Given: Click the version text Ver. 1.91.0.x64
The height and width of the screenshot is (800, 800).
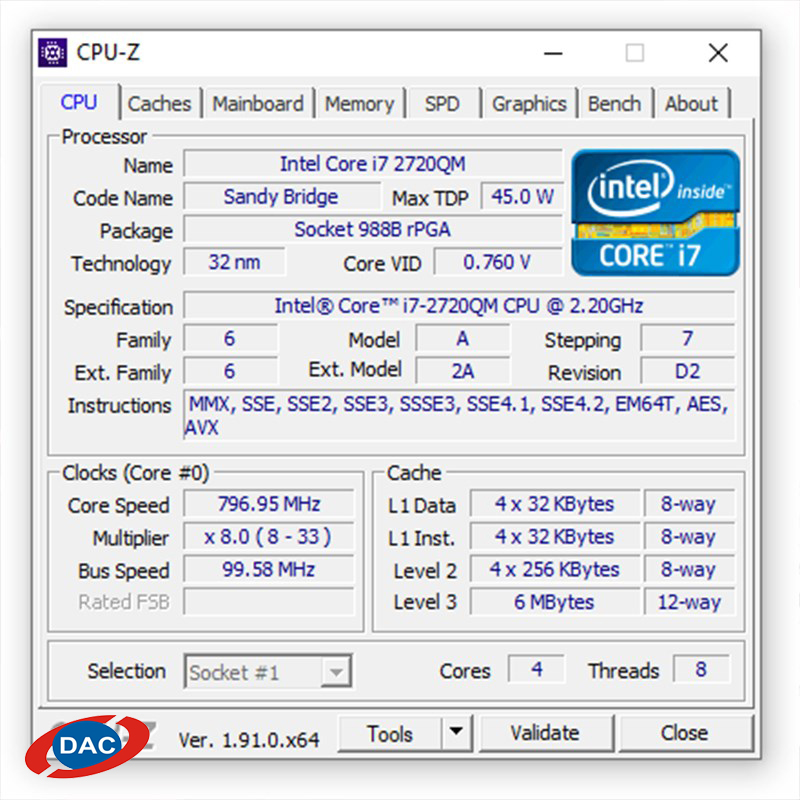Looking at the screenshot, I should tap(249, 739).
